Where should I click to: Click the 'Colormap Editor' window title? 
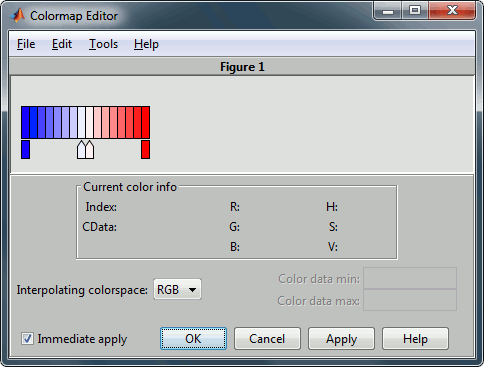point(74,16)
